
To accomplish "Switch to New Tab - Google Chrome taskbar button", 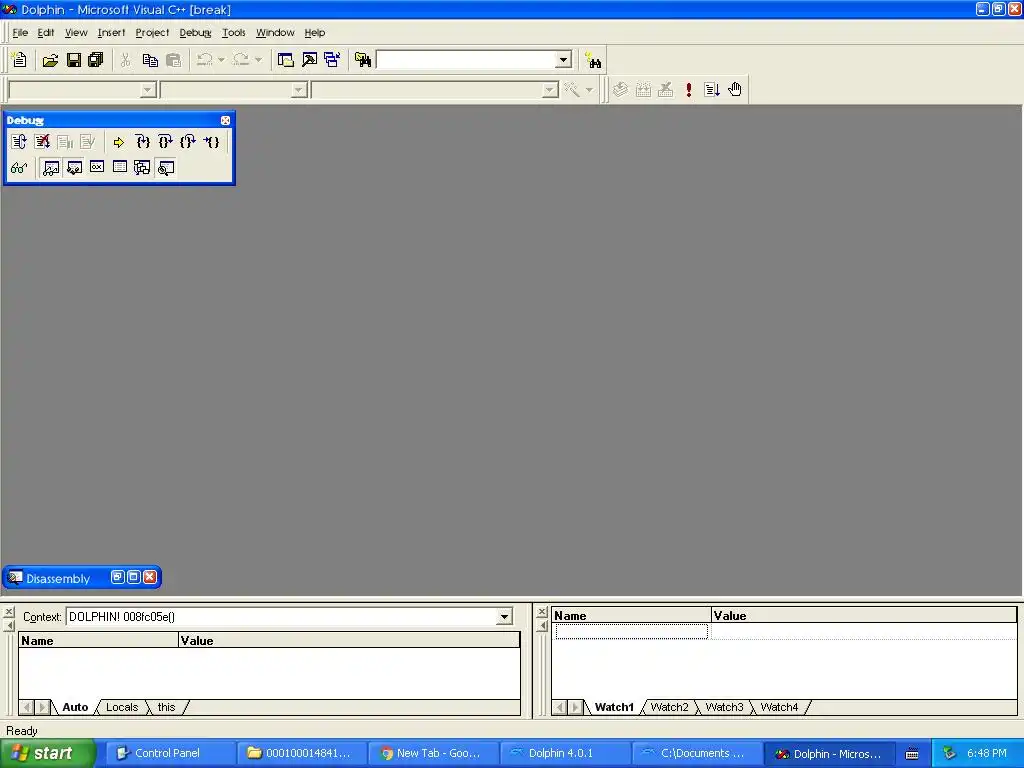I will (x=433, y=754).
